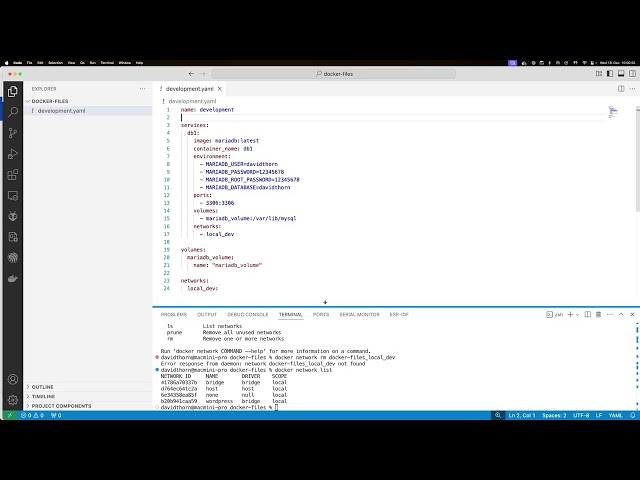The image size is (640, 480).
Task: Go forward using the right arrow
Action: pyautogui.click(x=203, y=74)
